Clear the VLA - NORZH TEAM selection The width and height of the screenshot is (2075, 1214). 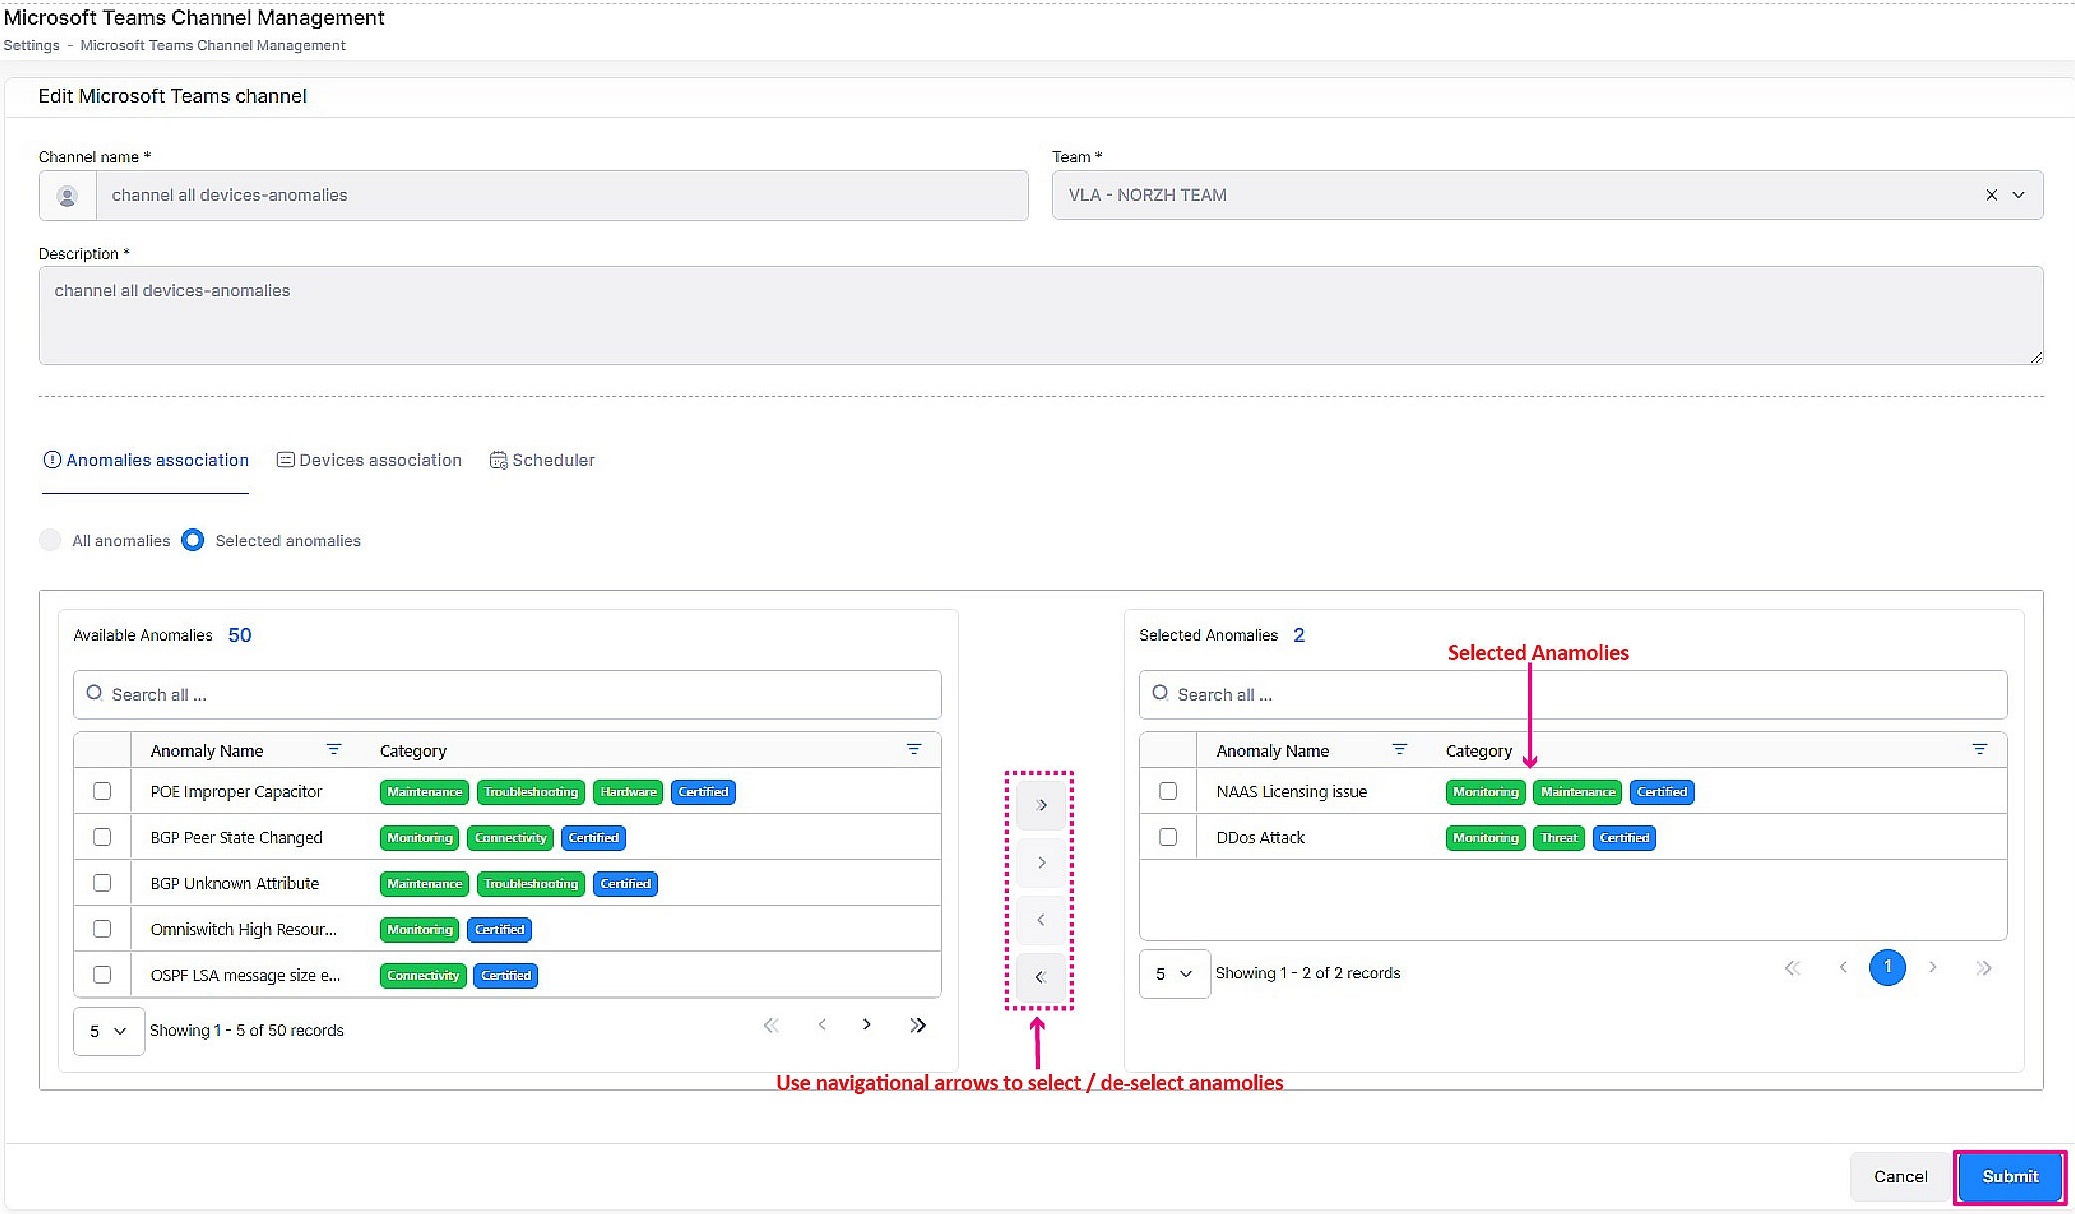(1991, 195)
